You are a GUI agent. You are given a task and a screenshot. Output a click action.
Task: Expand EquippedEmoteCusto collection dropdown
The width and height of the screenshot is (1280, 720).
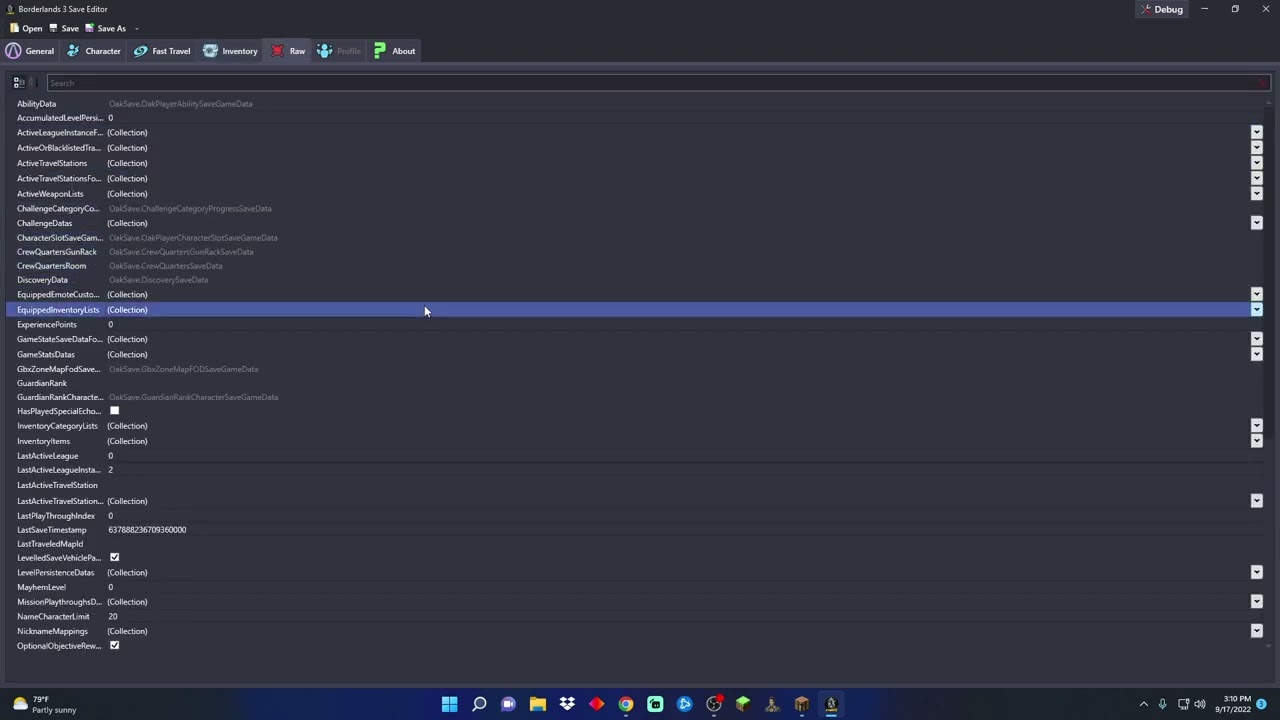1256,294
